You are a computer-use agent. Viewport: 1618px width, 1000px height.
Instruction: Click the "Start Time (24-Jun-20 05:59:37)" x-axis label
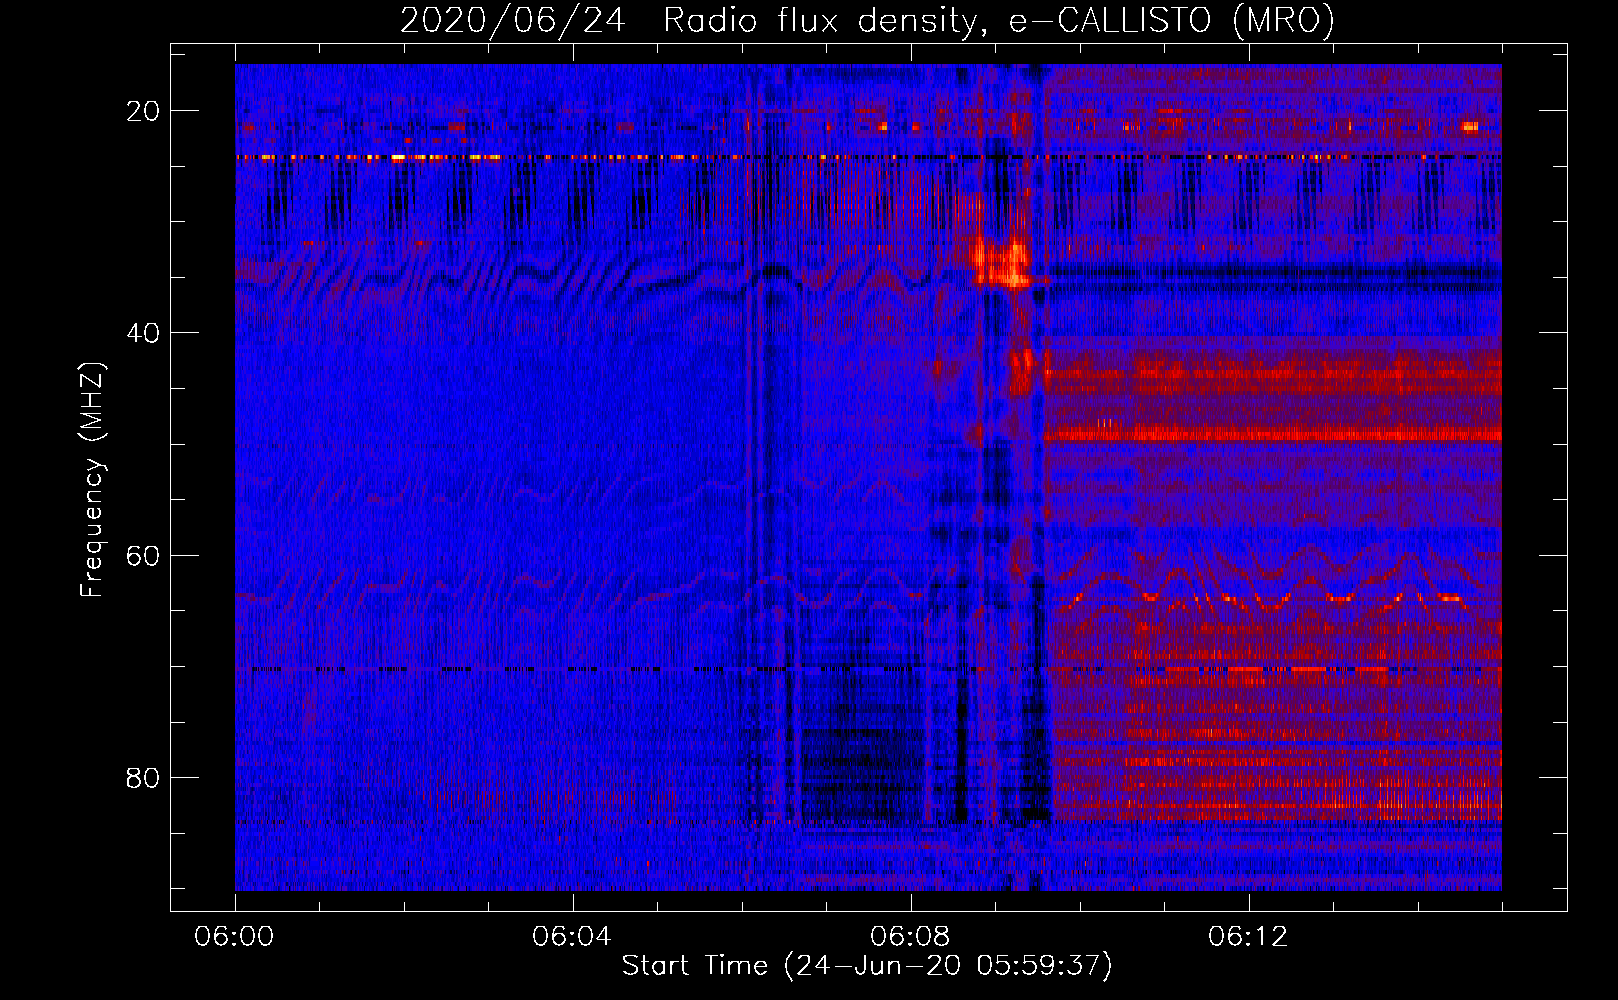(867, 966)
